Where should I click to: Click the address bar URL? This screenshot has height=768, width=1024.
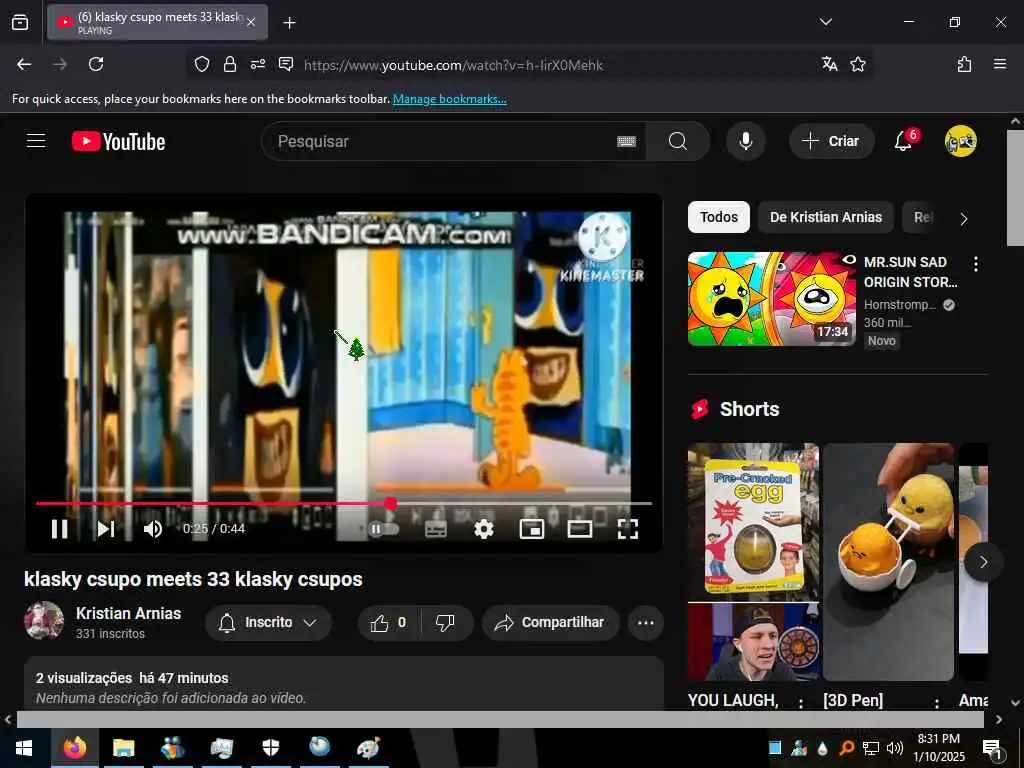pyautogui.click(x=454, y=65)
